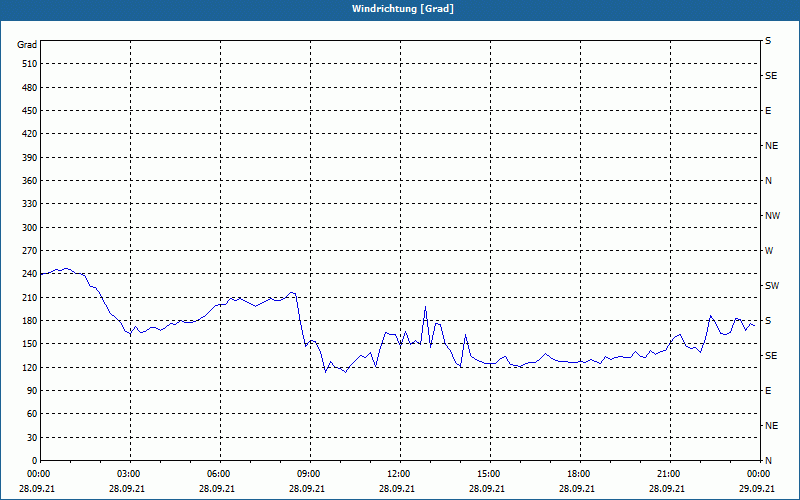Click the "Grad" unit label on y-axis
800x500 pixels.
point(27,45)
